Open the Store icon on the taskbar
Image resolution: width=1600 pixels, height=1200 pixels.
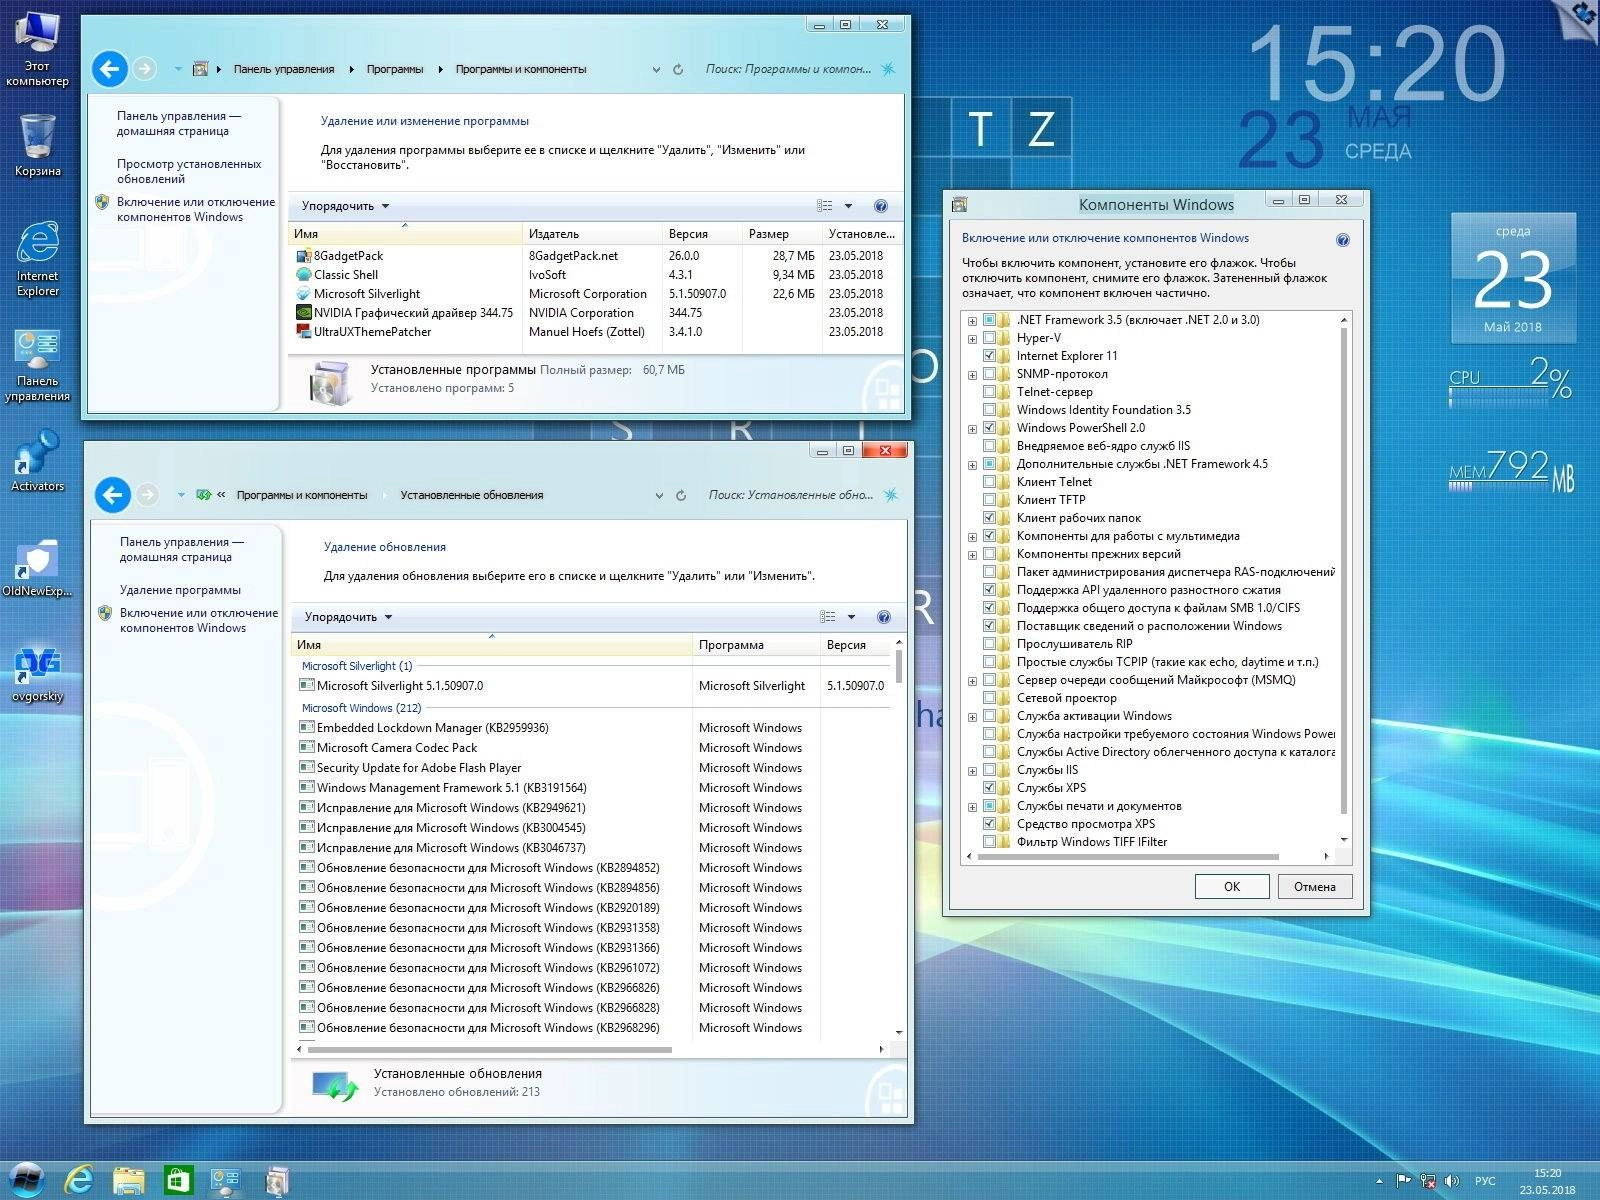click(178, 1181)
